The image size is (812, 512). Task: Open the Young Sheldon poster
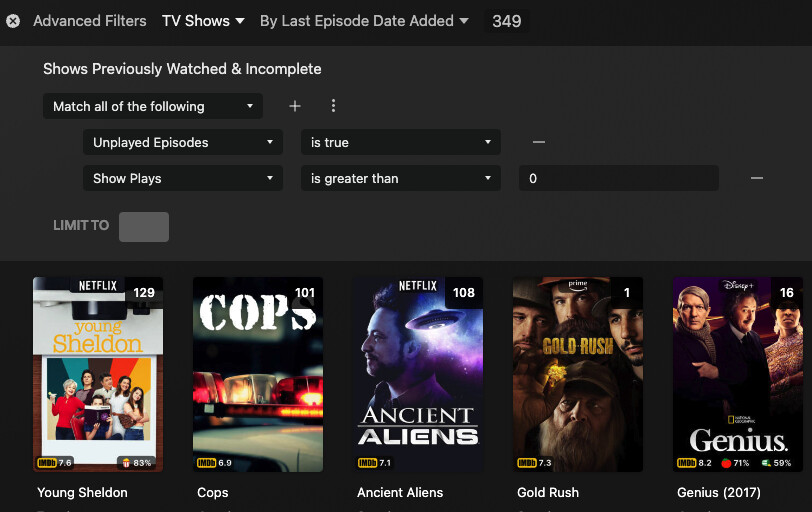coord(98,374)
